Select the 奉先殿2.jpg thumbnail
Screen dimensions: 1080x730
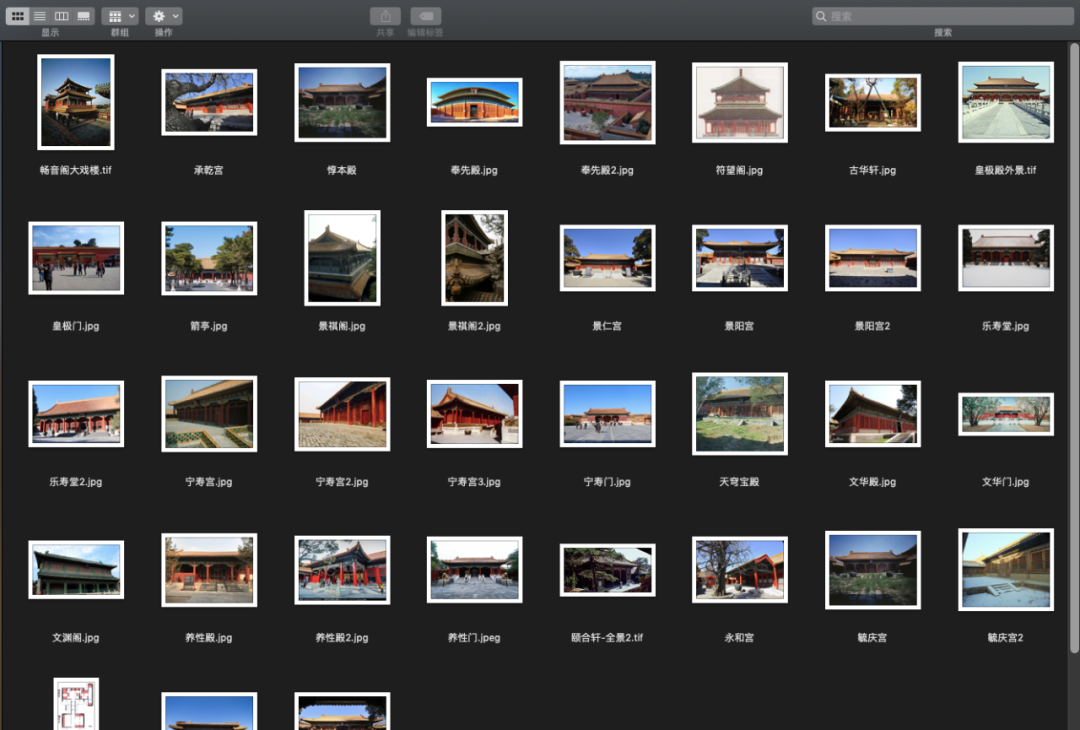(x=608, y=102)
